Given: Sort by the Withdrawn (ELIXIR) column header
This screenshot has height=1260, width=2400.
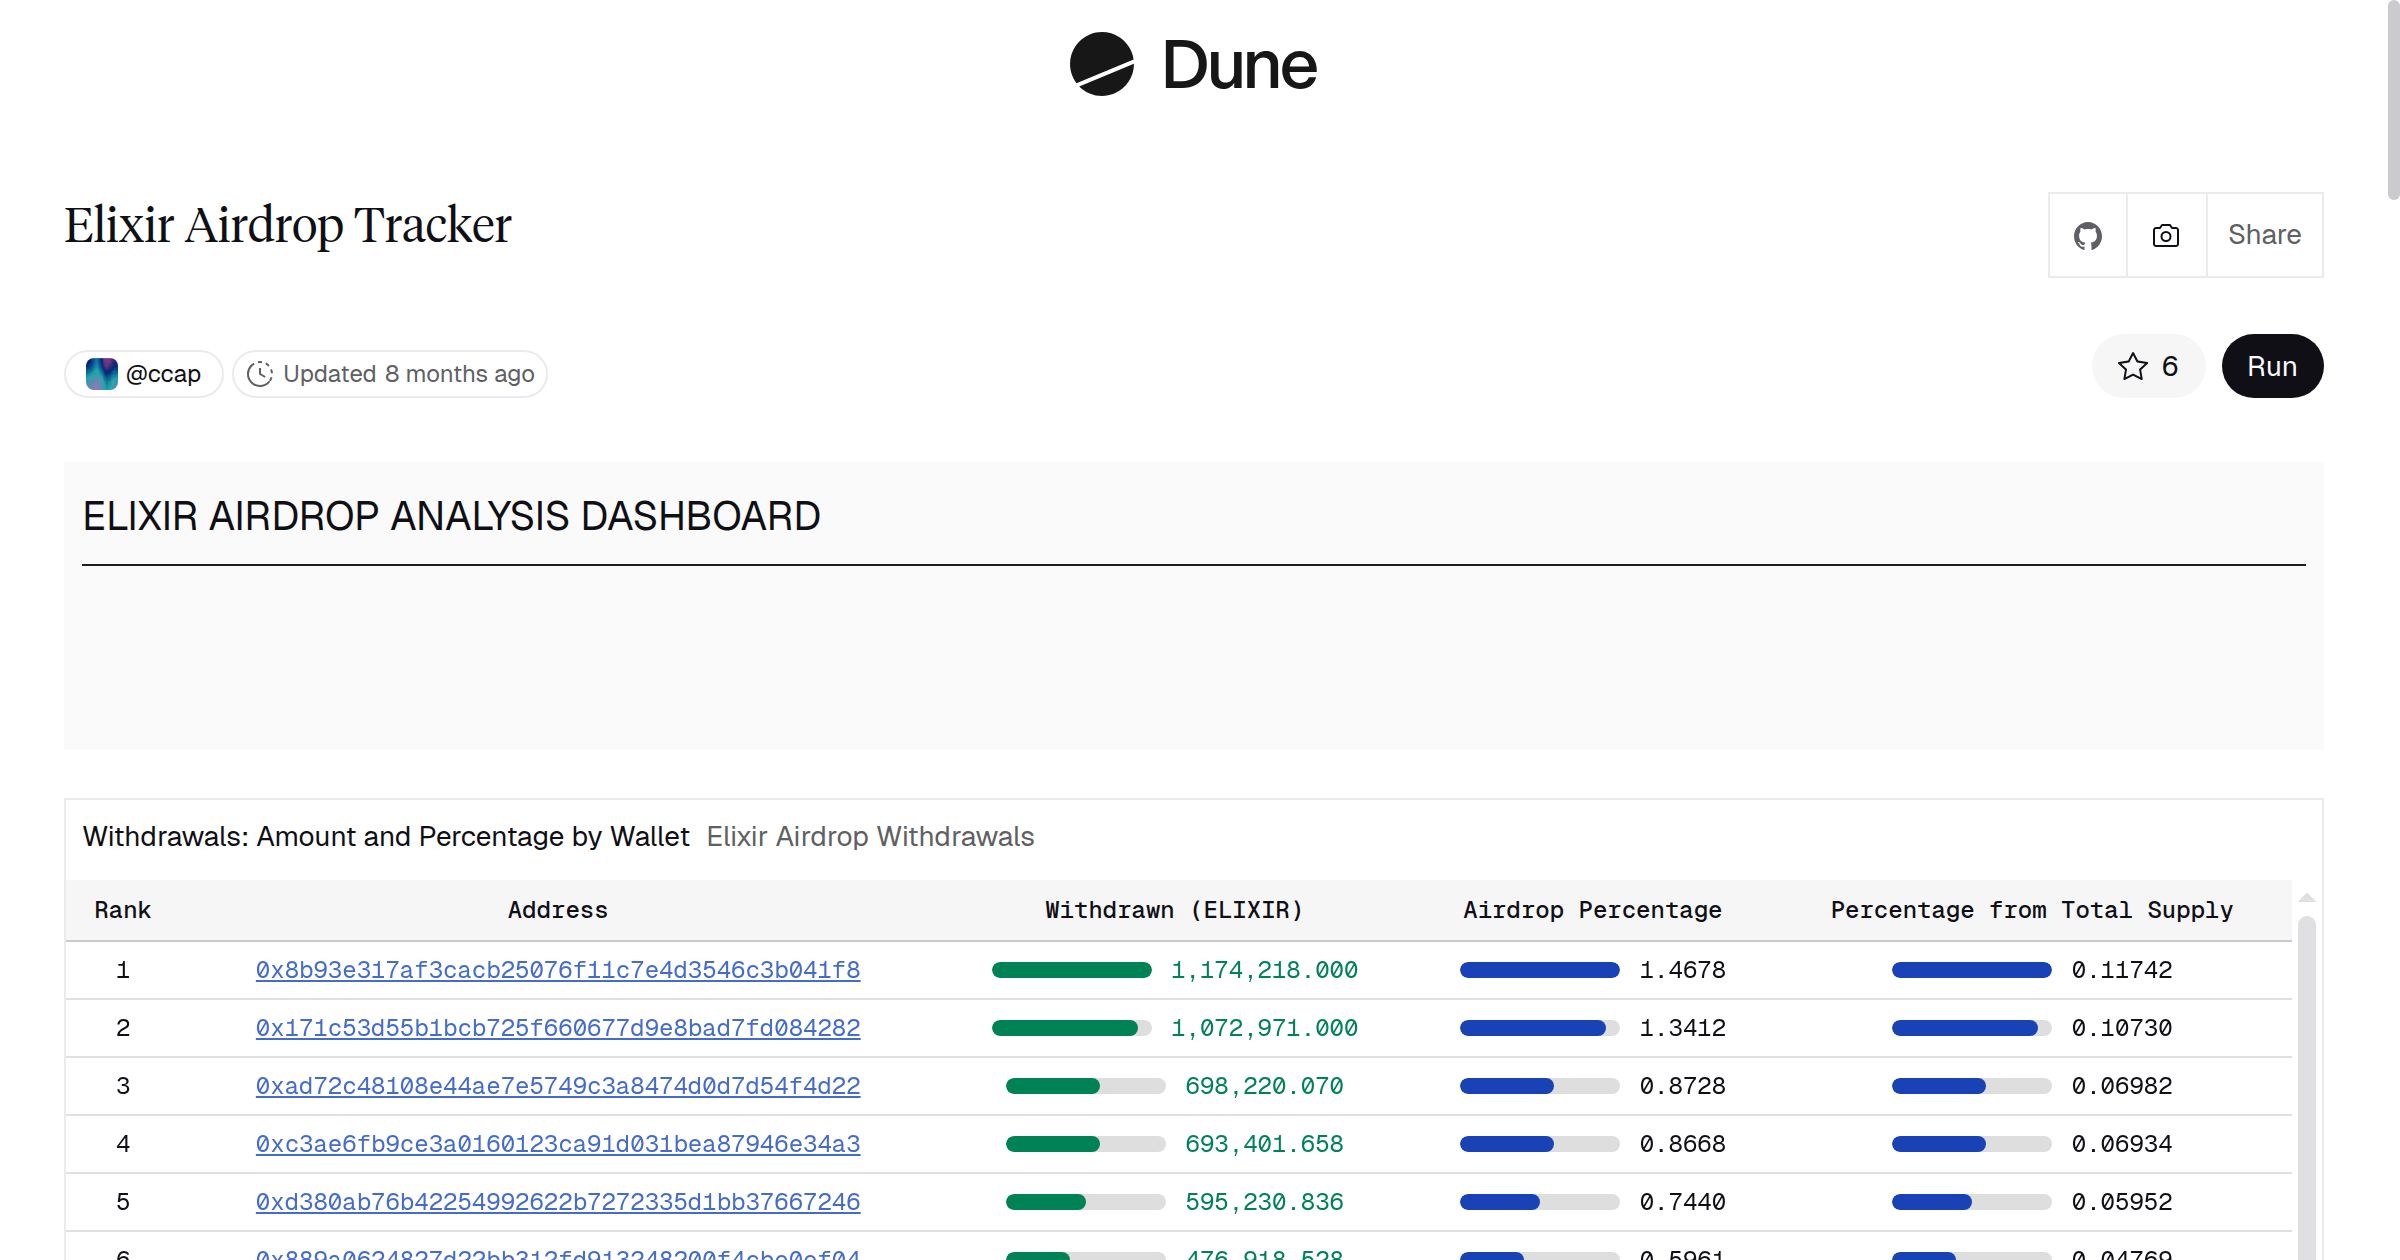Looking at the screenshot, I should point(1173,909).
